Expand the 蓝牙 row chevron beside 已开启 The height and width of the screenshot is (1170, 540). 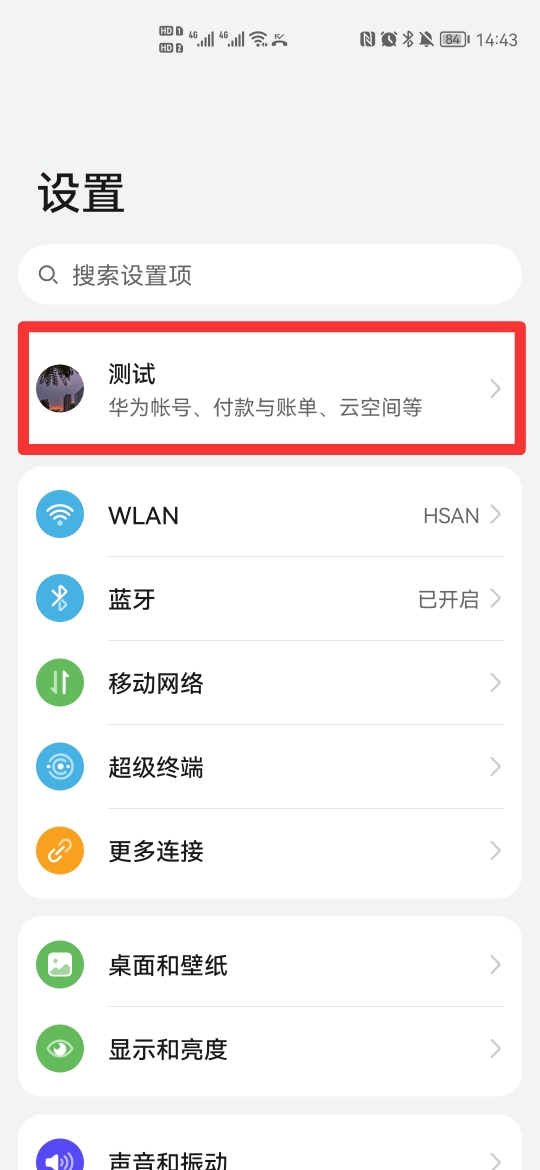tap(495, 598)
